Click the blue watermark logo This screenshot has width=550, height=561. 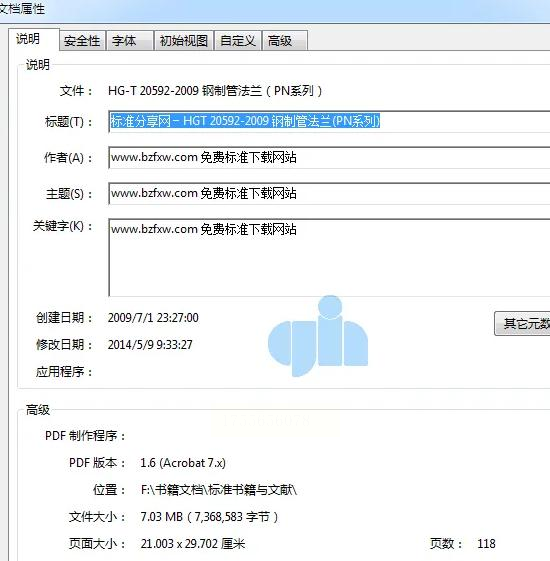click(x=318, y=336)
